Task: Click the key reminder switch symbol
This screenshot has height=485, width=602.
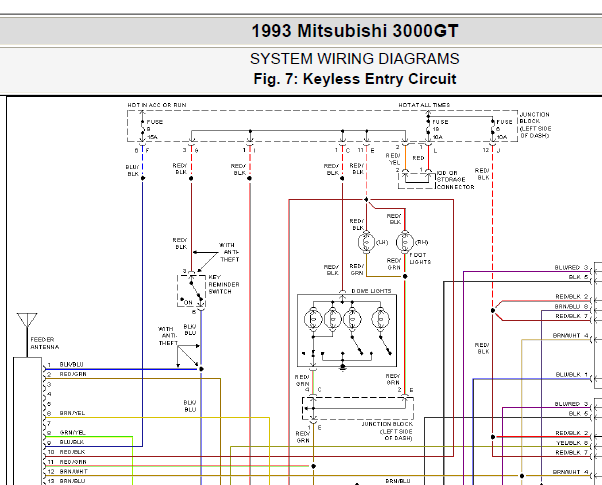Action: point(192,291)
